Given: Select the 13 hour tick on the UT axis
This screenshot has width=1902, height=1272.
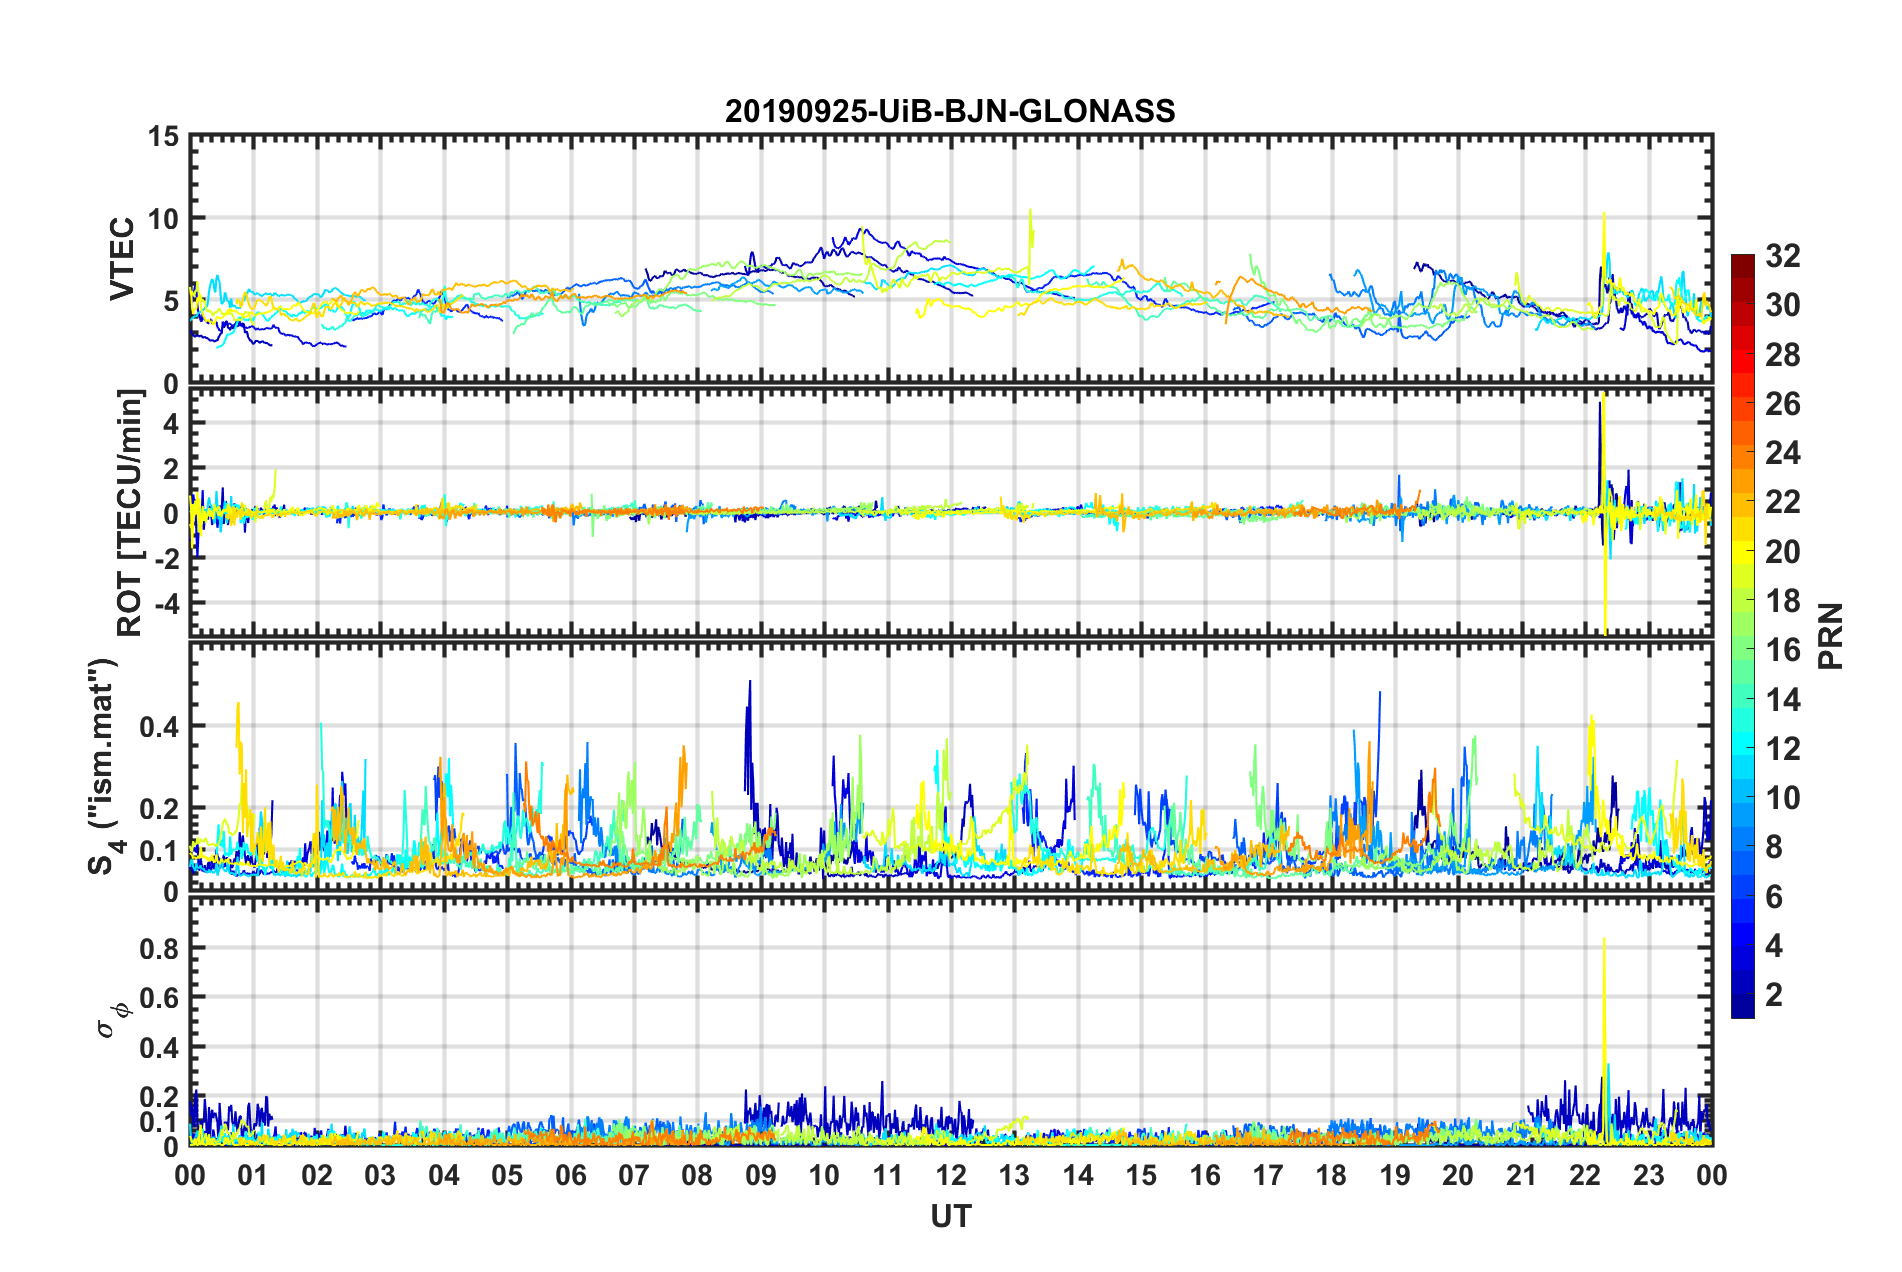Looking at the screenshot, I should (1014, 1175).
